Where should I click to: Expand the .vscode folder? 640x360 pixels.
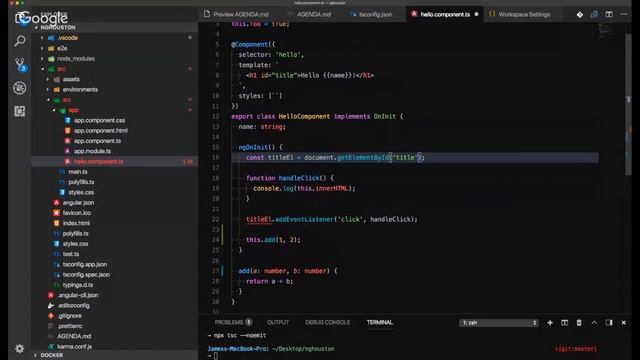click(67, 38)
